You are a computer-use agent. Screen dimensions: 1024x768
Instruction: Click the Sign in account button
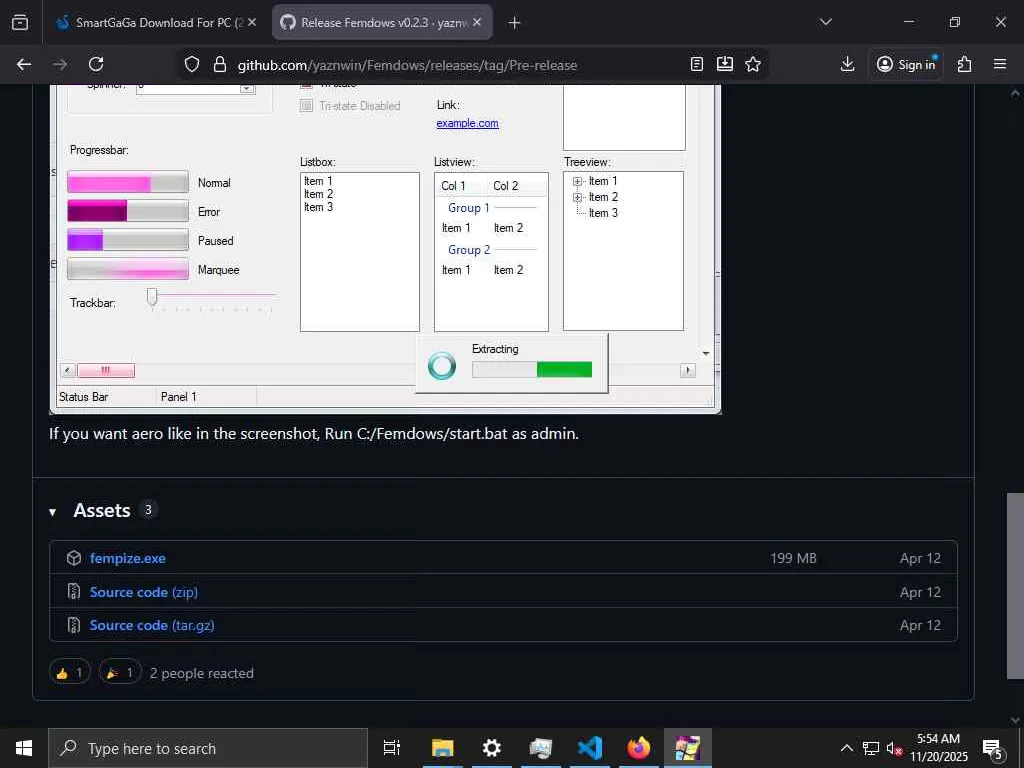click(x=906, y=64)
